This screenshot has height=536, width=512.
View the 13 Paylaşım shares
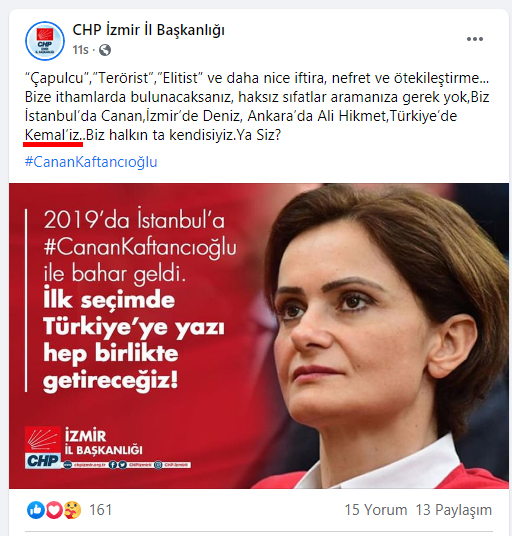pos(454,510)
